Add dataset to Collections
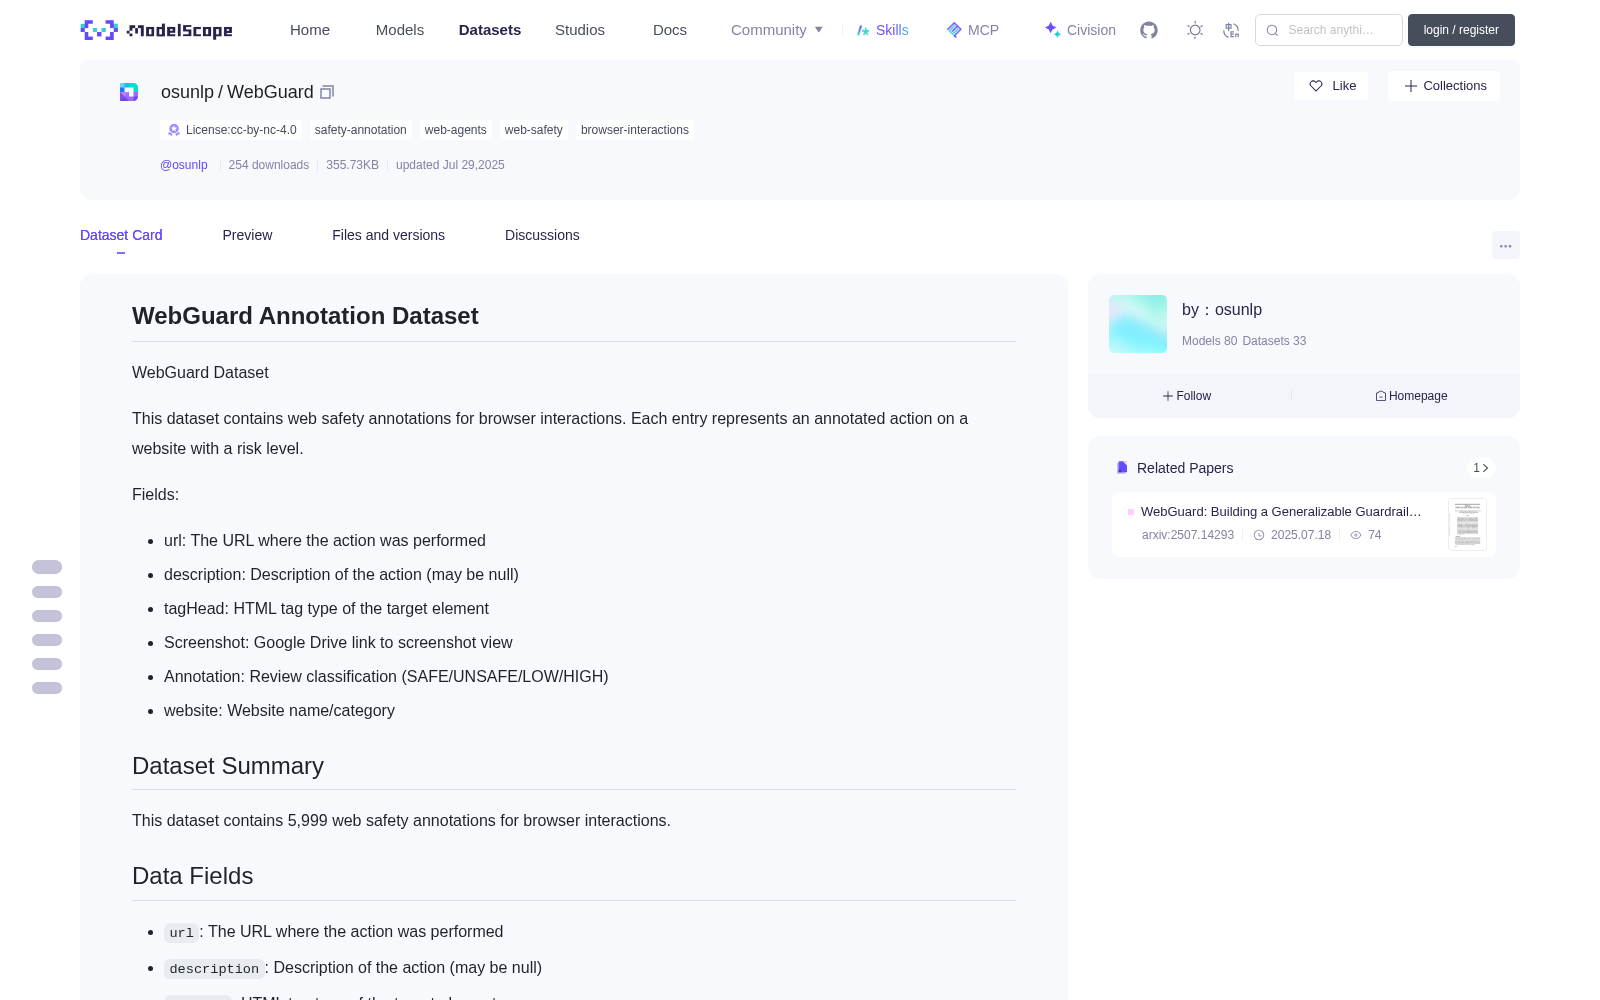 coord(1444,86)
